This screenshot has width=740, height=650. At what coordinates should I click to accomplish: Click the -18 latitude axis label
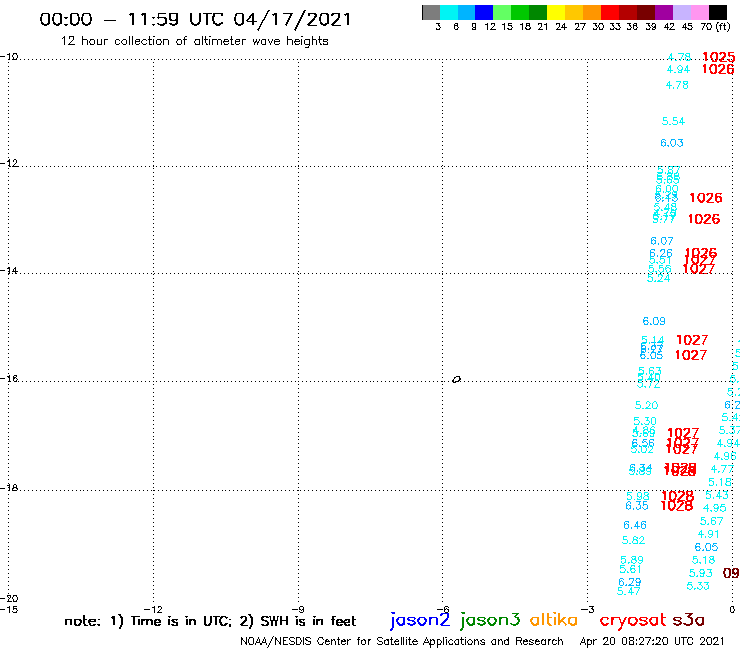pyautogui.click(x=9, y=488)
